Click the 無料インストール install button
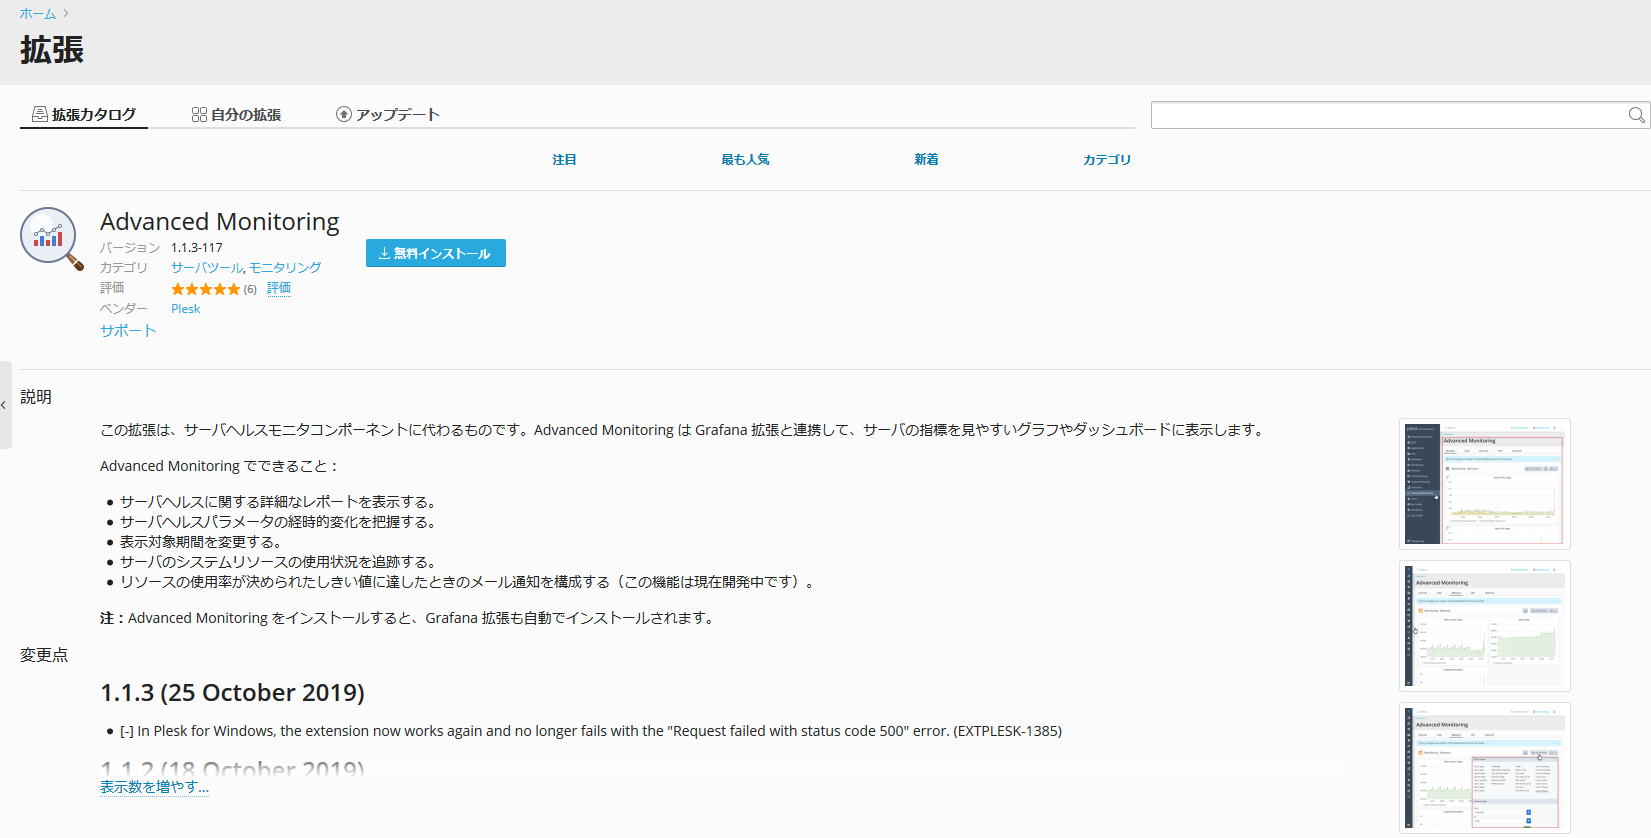 tap(436, 253)
